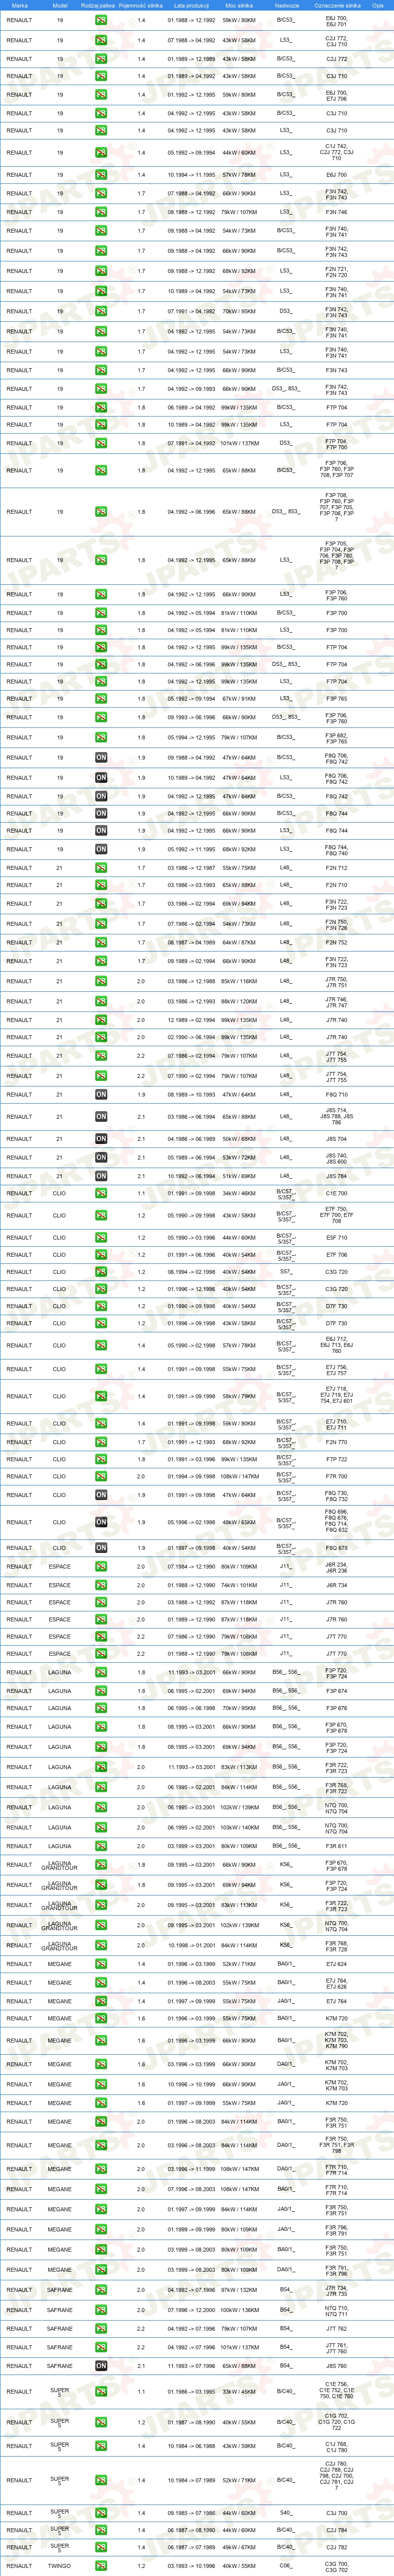
Task: Click RENAULT brand cell in E6J 700, E6J 701 row
Action: (19, 20)
